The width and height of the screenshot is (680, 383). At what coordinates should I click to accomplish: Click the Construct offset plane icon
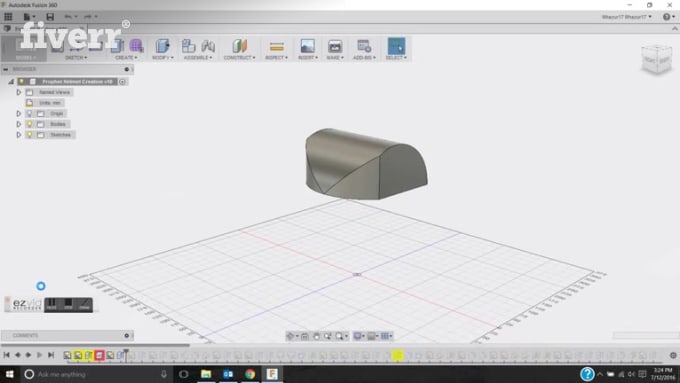pyautogui.click(x=239, y=46)
